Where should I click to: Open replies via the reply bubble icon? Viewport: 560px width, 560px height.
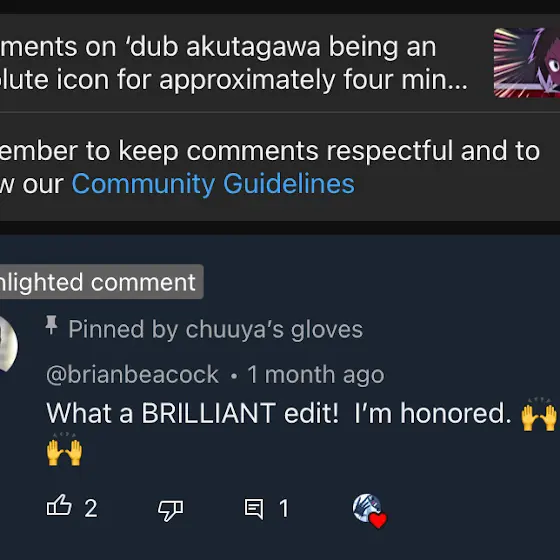pos(254,509)
